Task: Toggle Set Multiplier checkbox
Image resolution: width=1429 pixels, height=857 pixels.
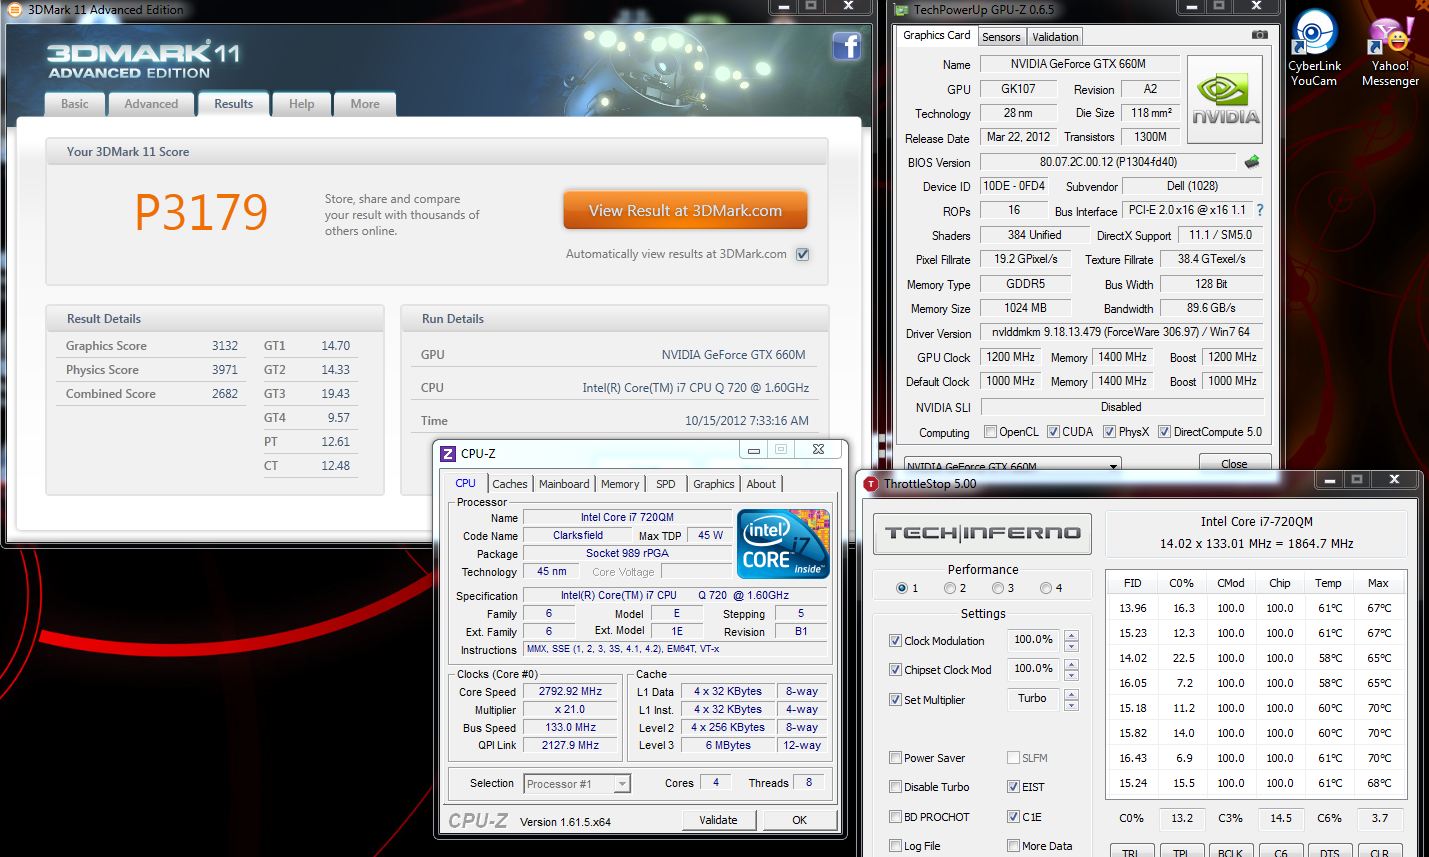Action: click(x=895, y=700)
